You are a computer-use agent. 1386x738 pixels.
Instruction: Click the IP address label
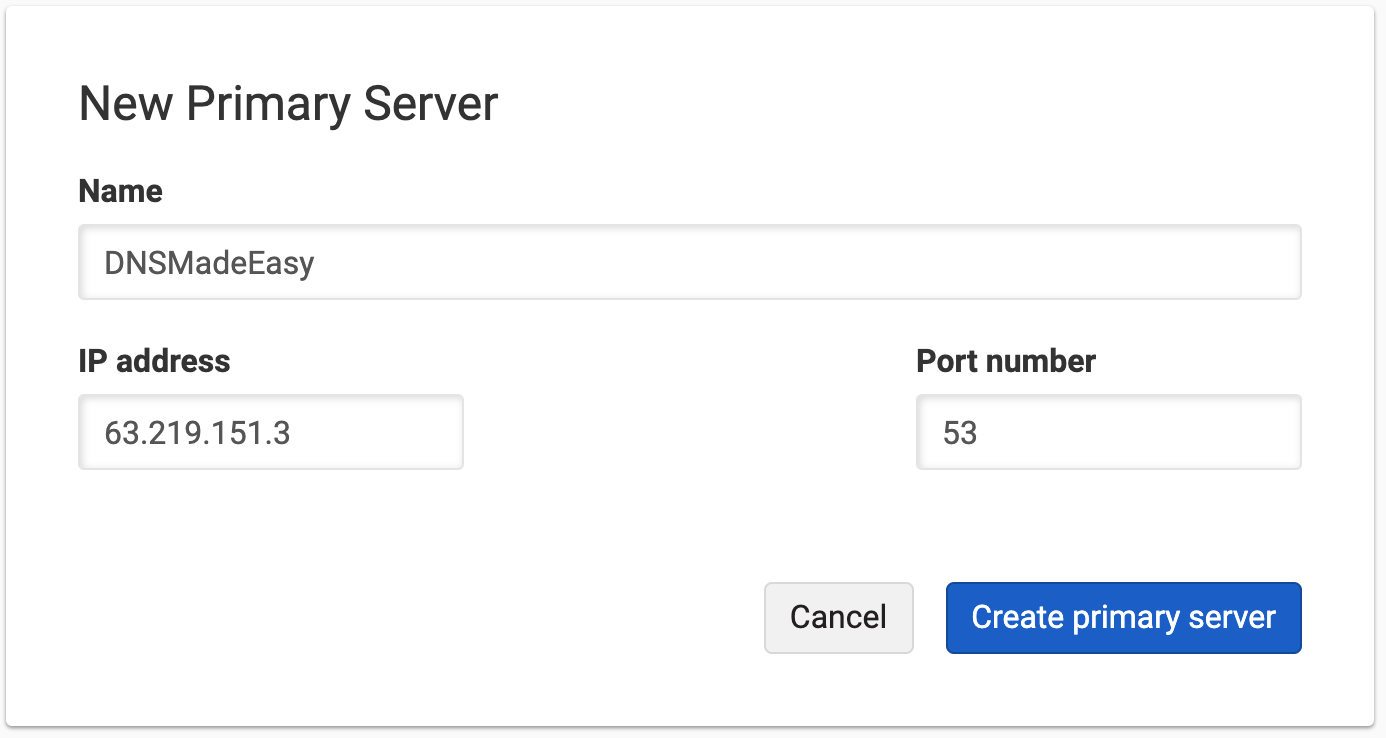point(154,361)
